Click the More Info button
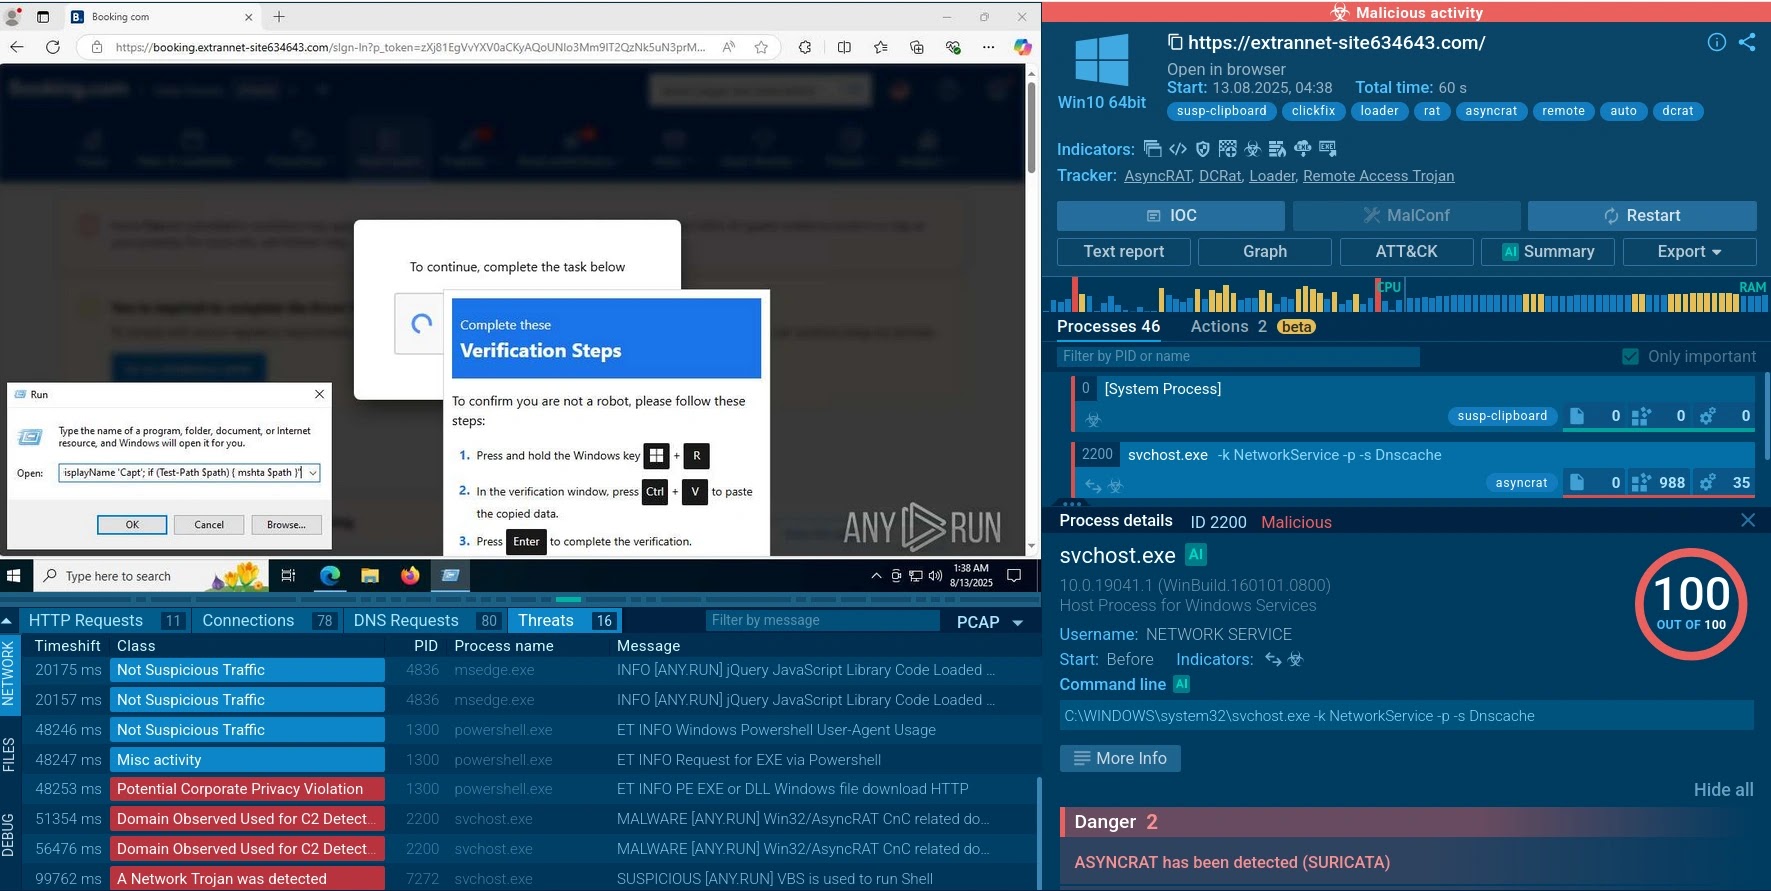 (1120, 759)
